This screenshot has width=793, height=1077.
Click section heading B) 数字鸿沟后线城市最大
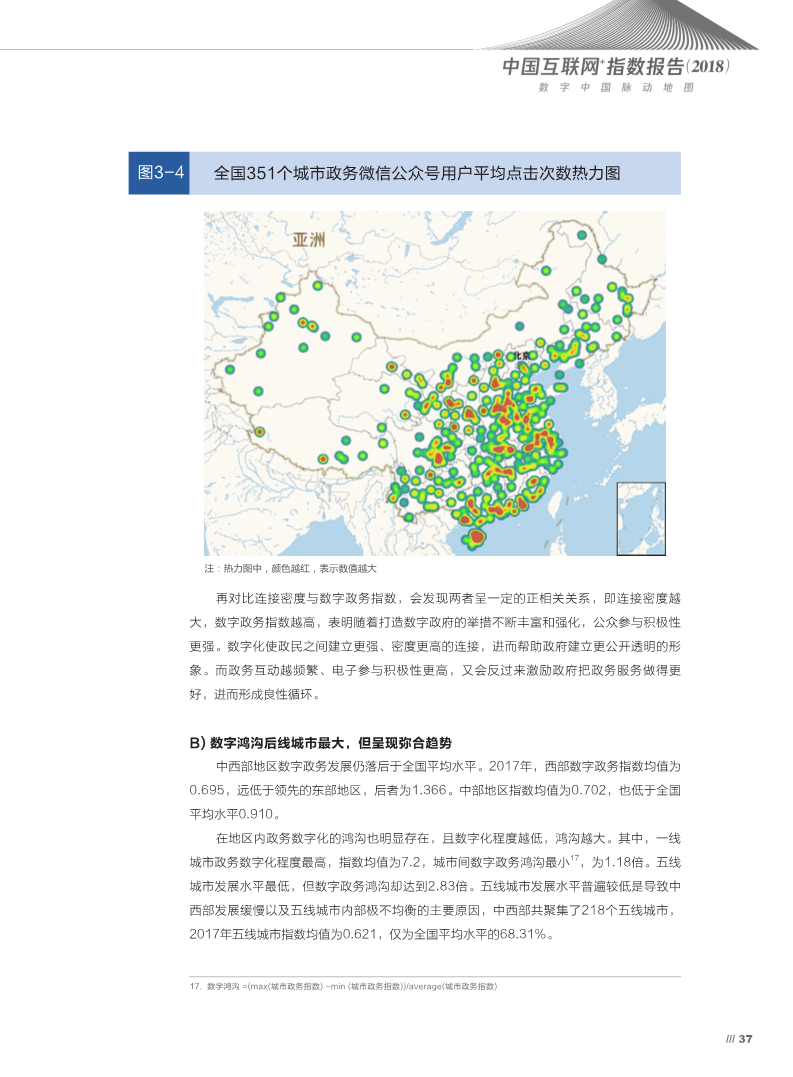pyautogui.click(x=321, y=743)
